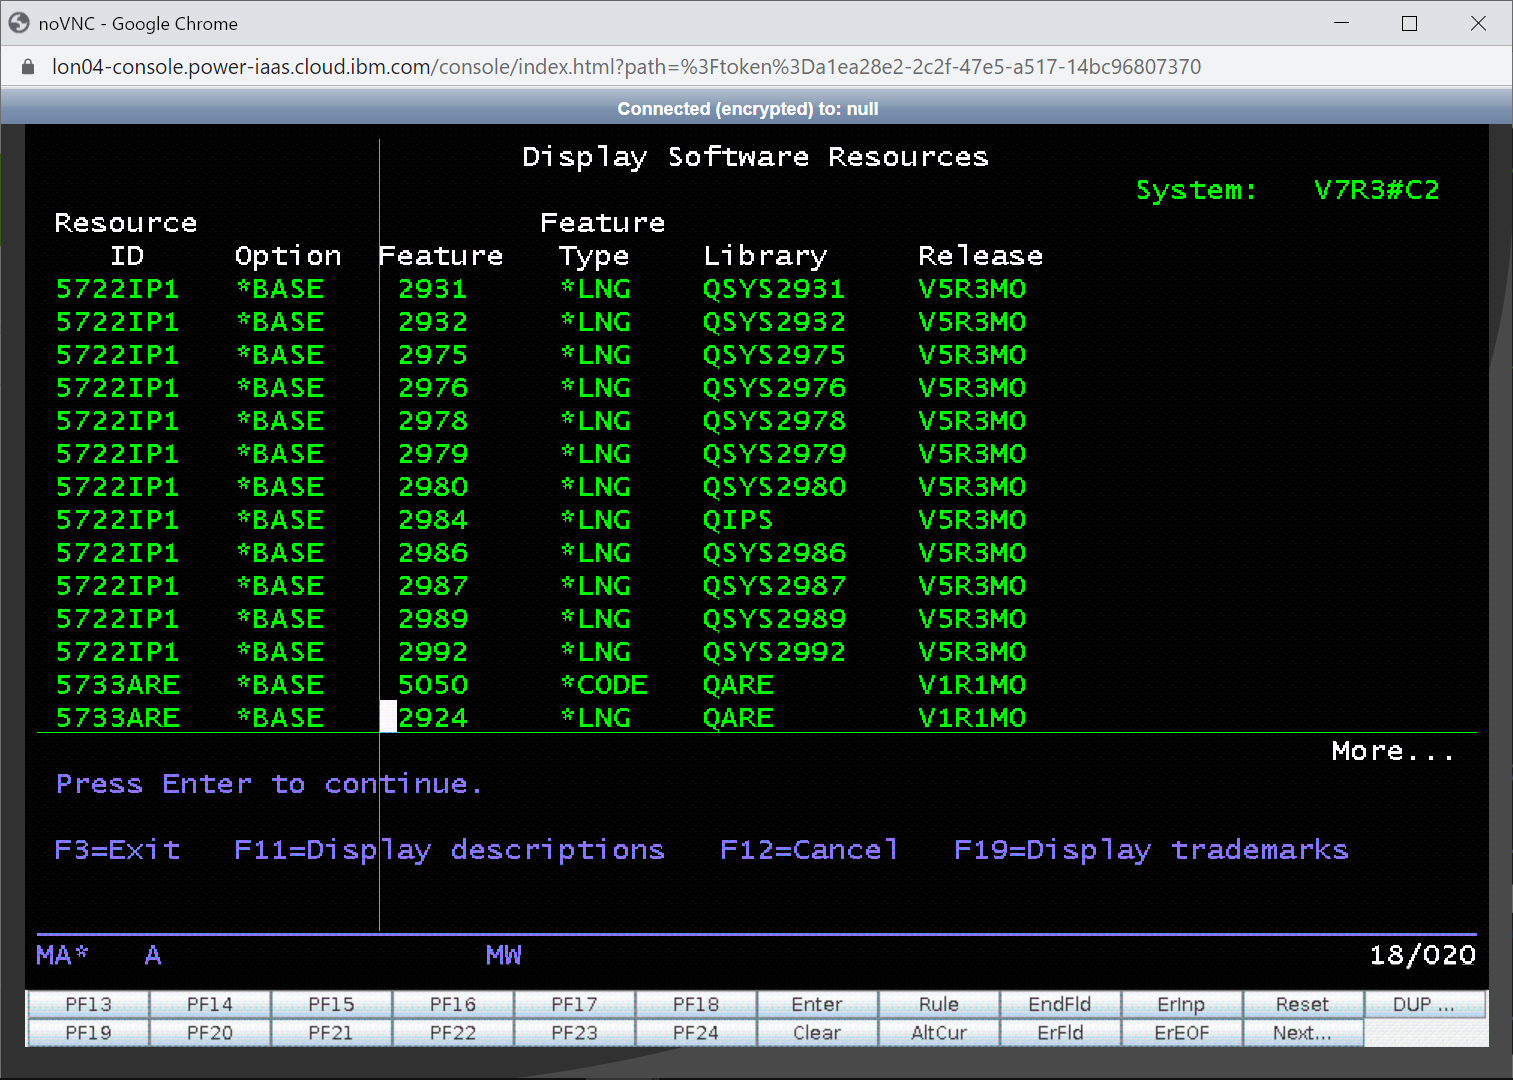This screenshot has width=1513, height=1080.
Task: Open the Next... keypad page
Action: click(x=1303, y=1033)
